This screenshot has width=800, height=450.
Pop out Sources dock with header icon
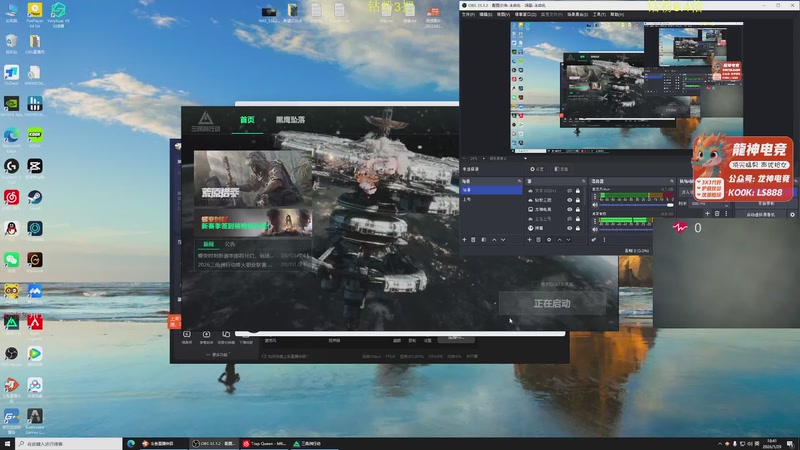click(584, 181)
